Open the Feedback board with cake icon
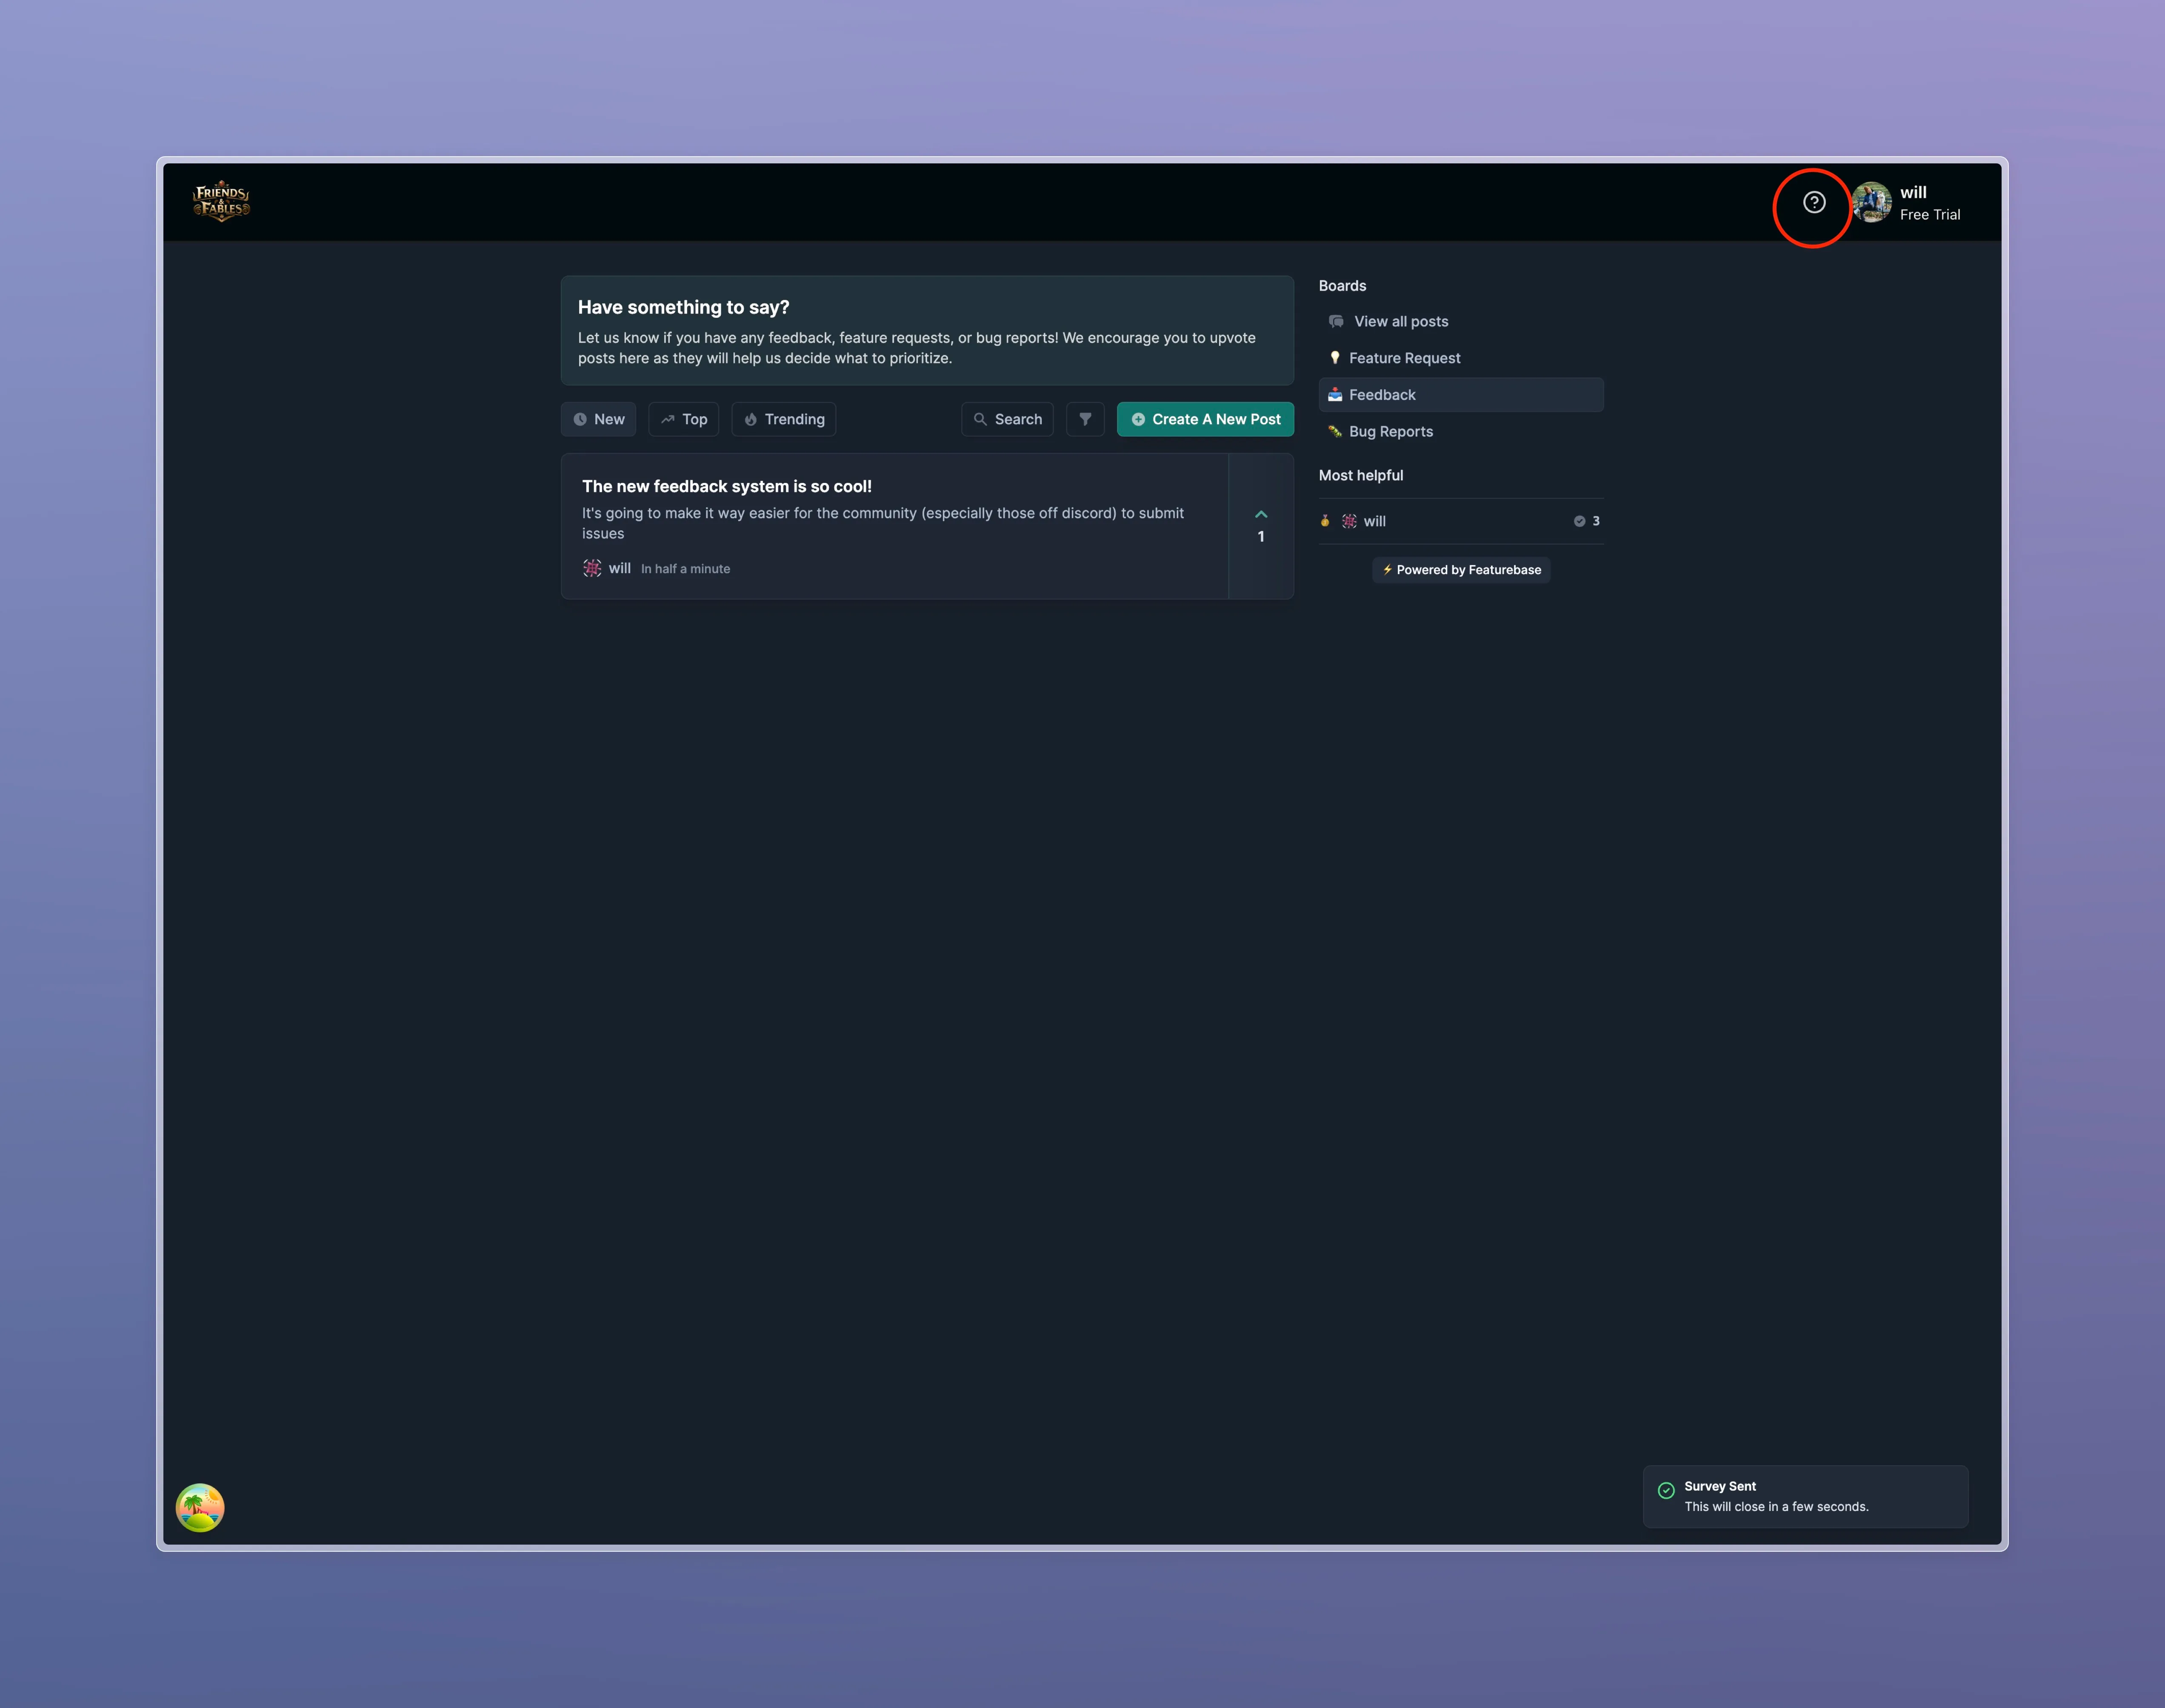The width and height of the screenshot is (2165, 1708). click(x=1382, y=394)
